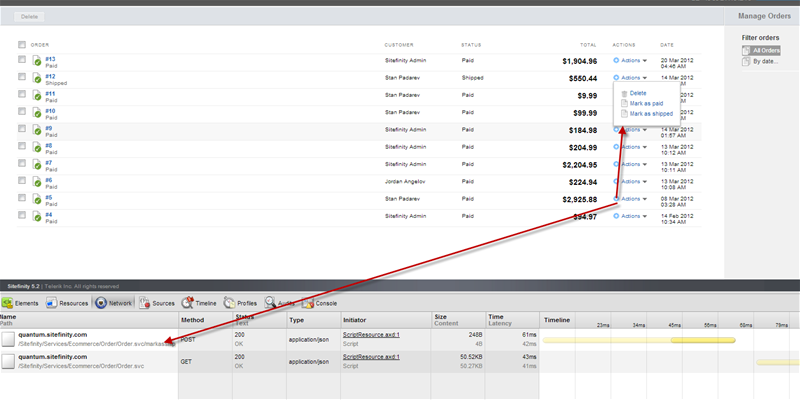Screen dimensions: 800x400
Task: Check the select-all orders checkbox in header
Action: [x=22, y=44]
